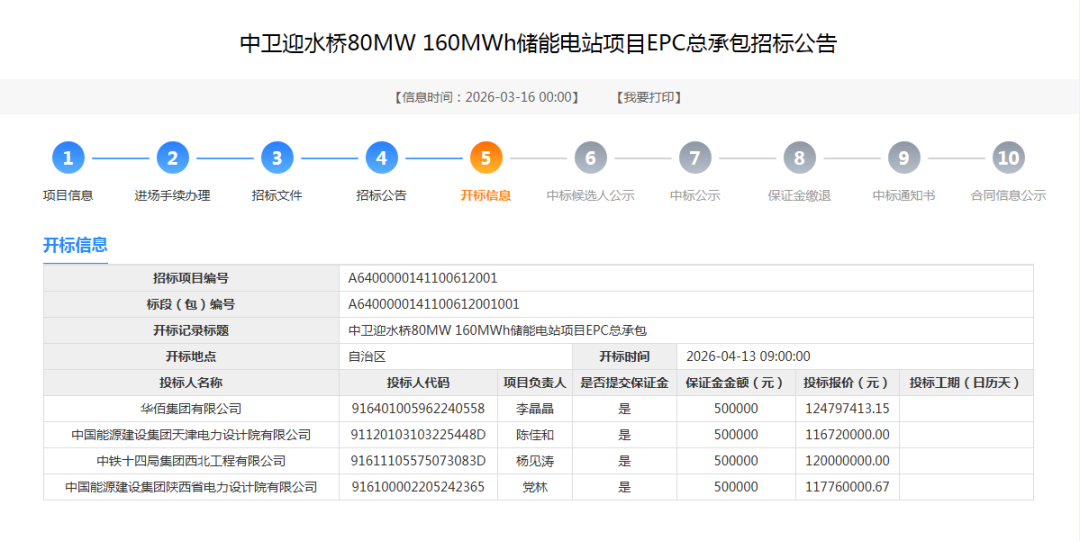Click step 1 circle for 项目信息

point(68,158)
